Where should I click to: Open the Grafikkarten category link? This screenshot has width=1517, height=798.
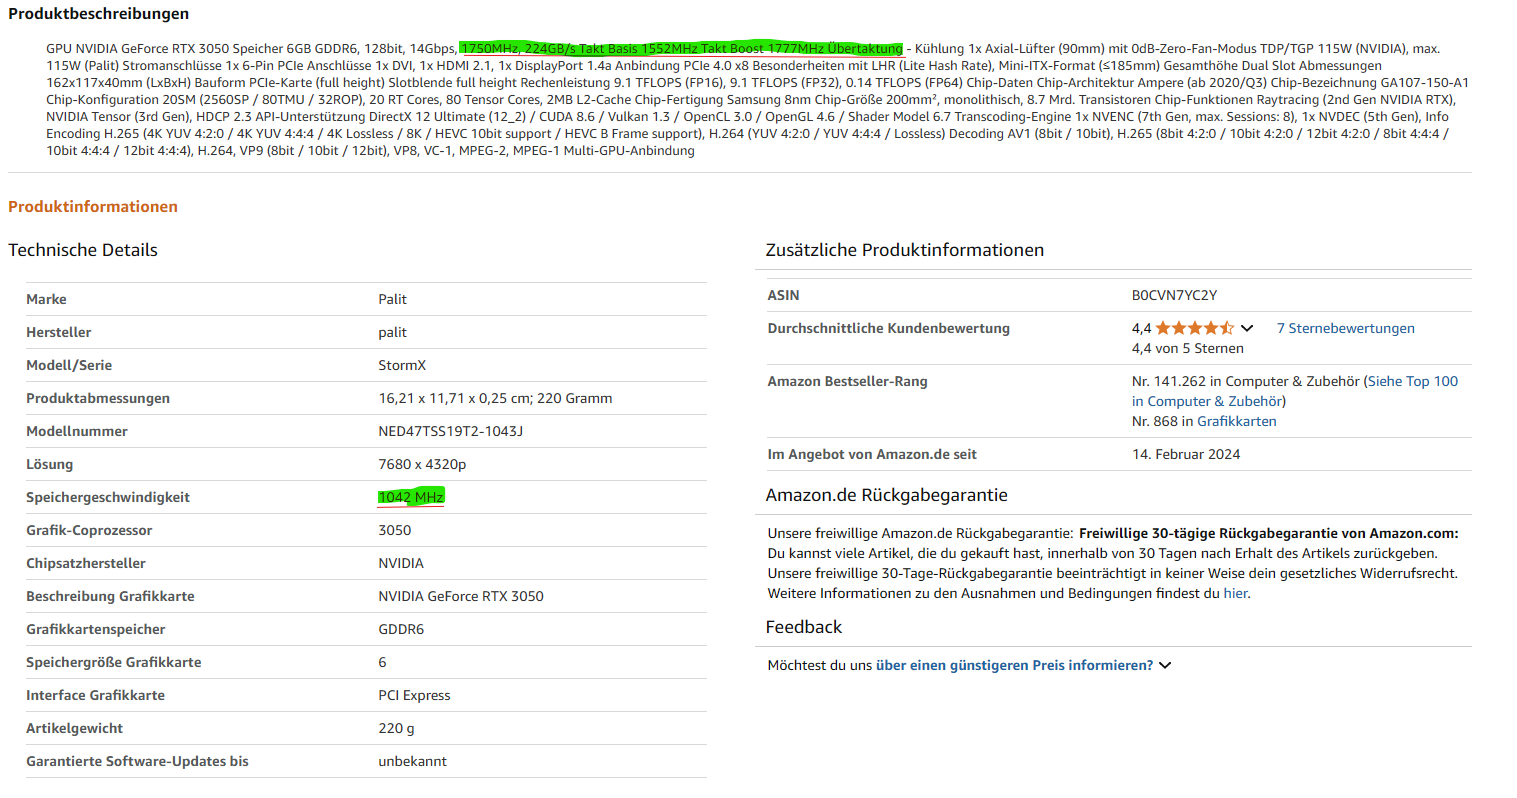(x=1237, y=421)
